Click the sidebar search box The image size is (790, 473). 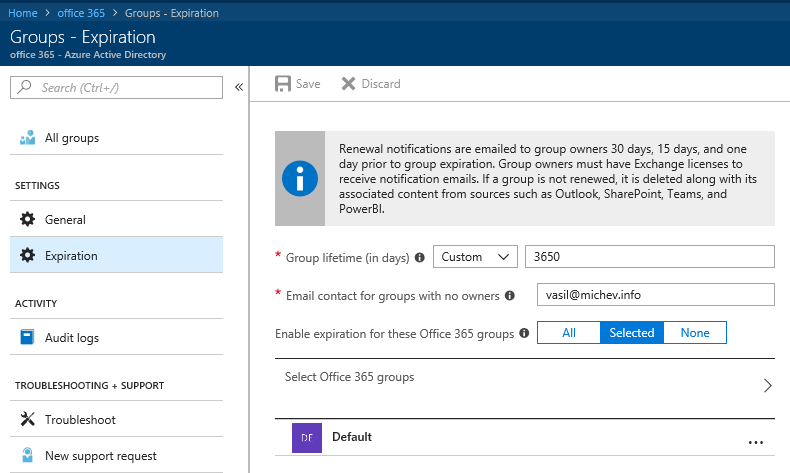125,88
